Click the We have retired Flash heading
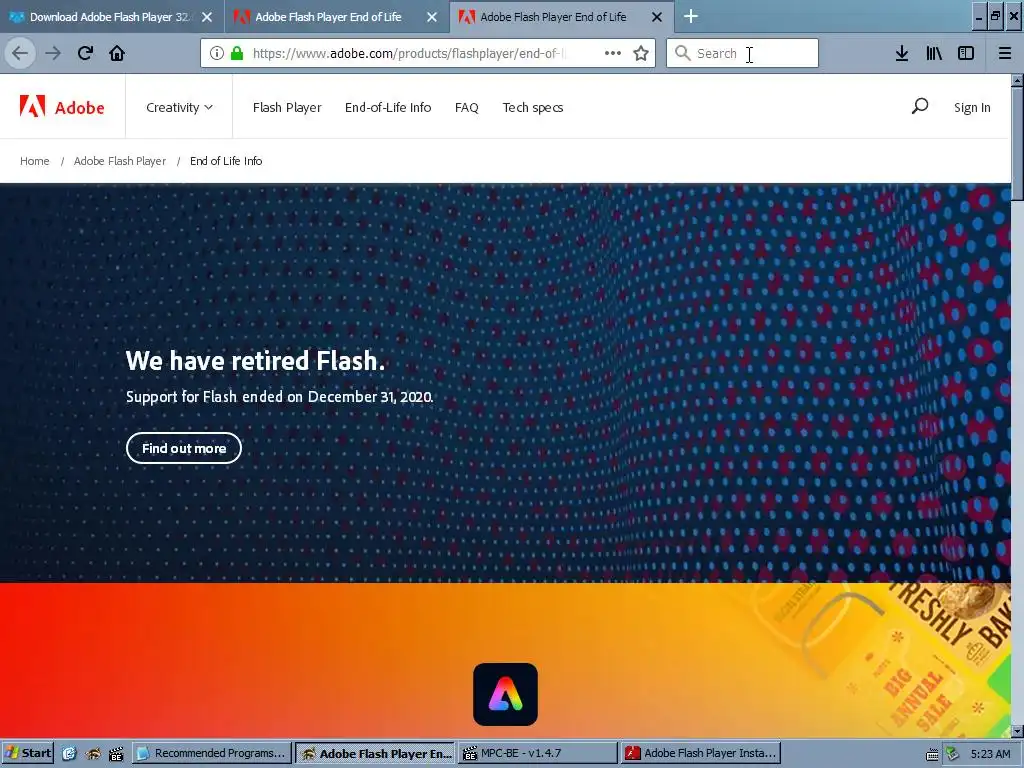1024x768 pixels. [255, 360]
